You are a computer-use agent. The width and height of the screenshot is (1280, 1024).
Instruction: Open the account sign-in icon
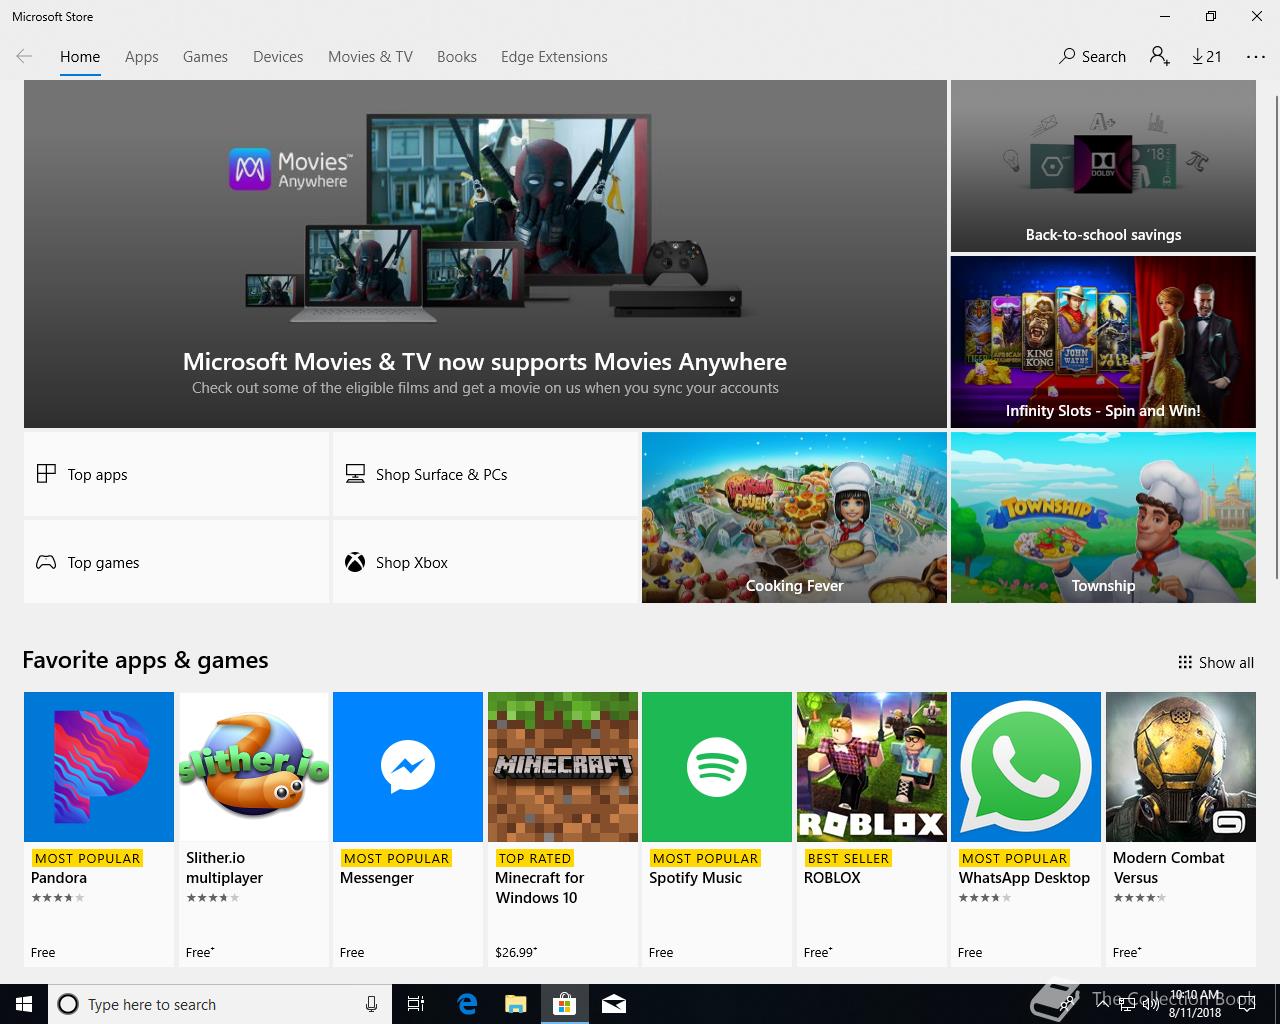pos(1159,57)
